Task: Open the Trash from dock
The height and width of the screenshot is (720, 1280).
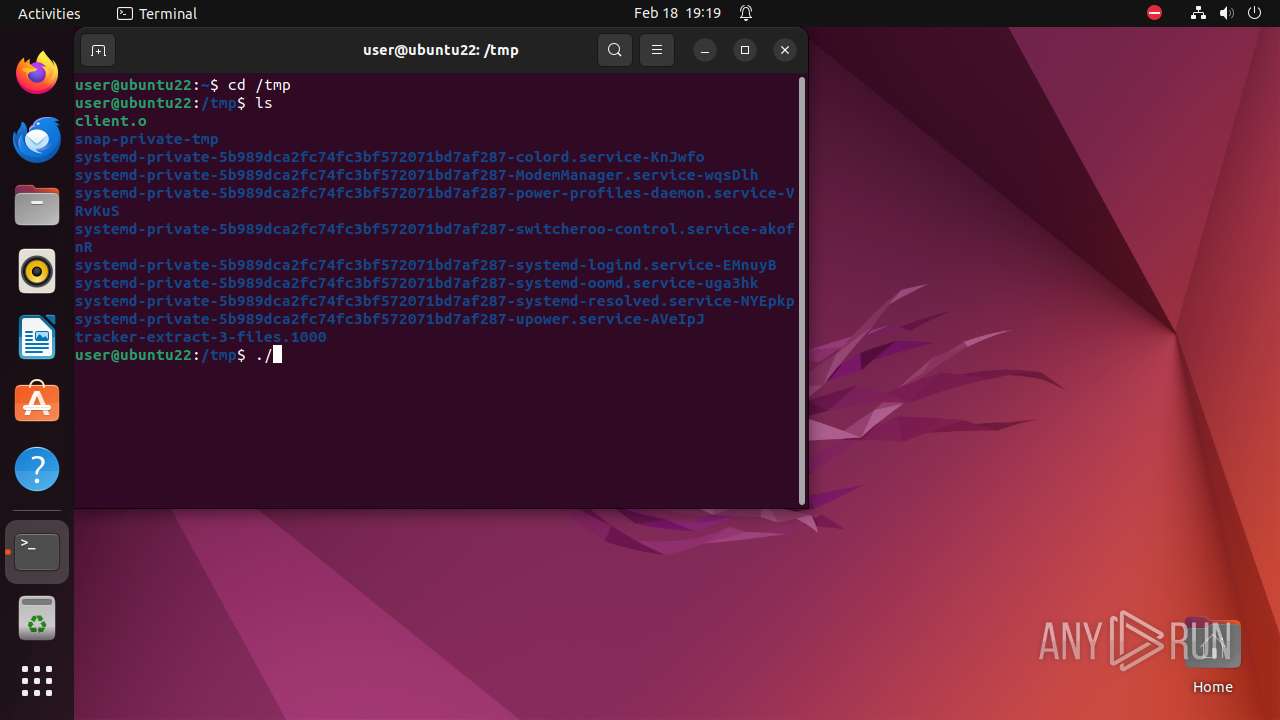Action: [x=37, y=618]
